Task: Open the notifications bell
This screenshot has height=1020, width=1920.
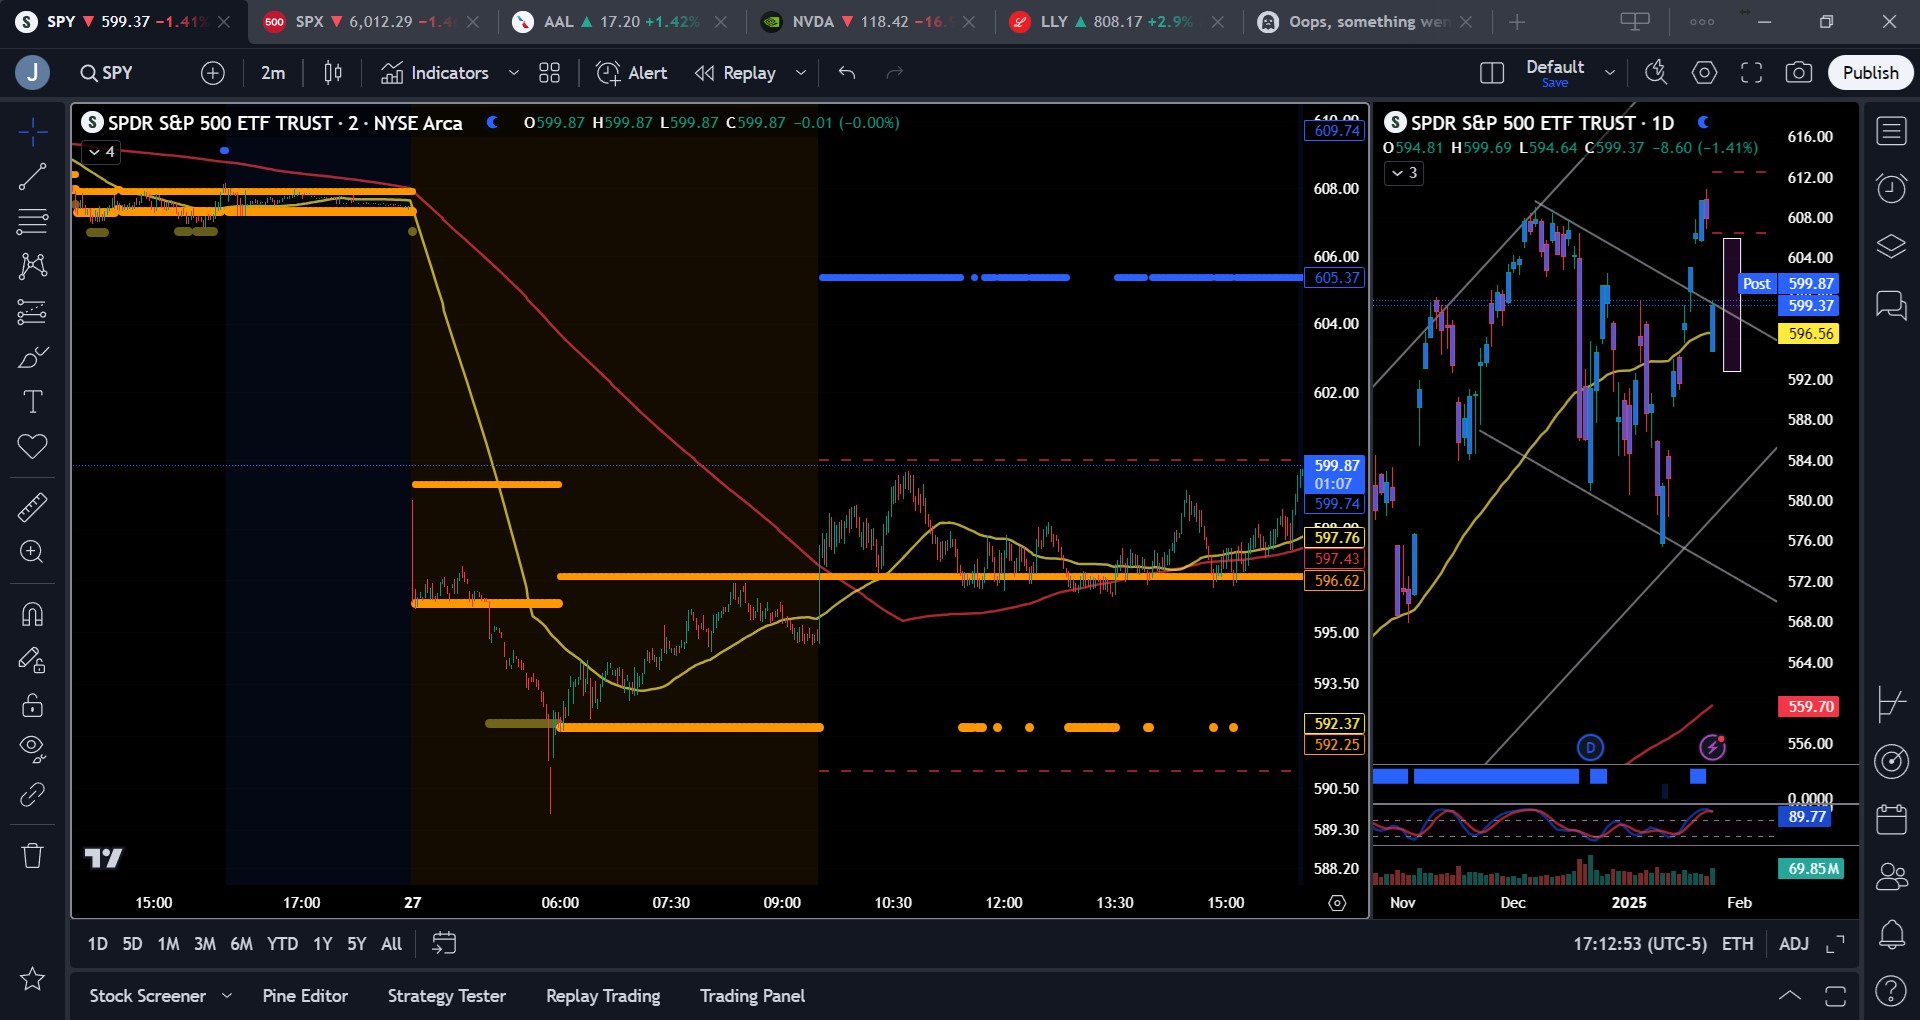Action: pos(1891,935)
